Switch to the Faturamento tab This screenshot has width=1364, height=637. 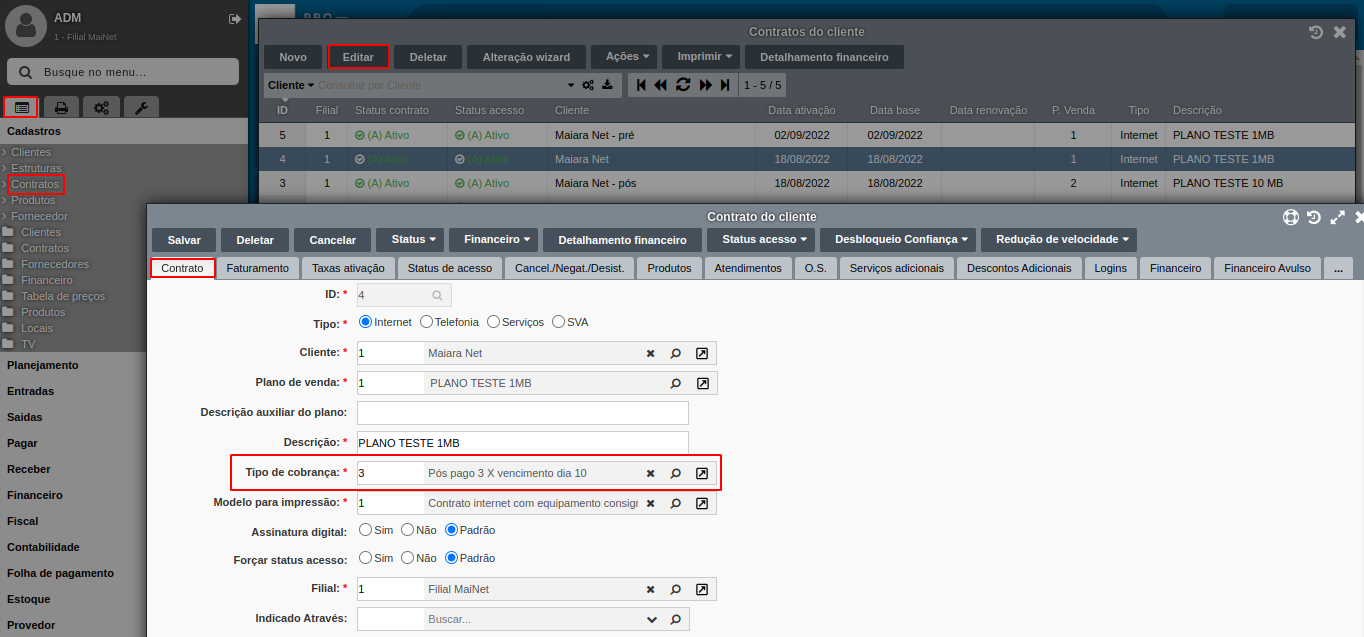pyautogui.click(x=257, y=268)
